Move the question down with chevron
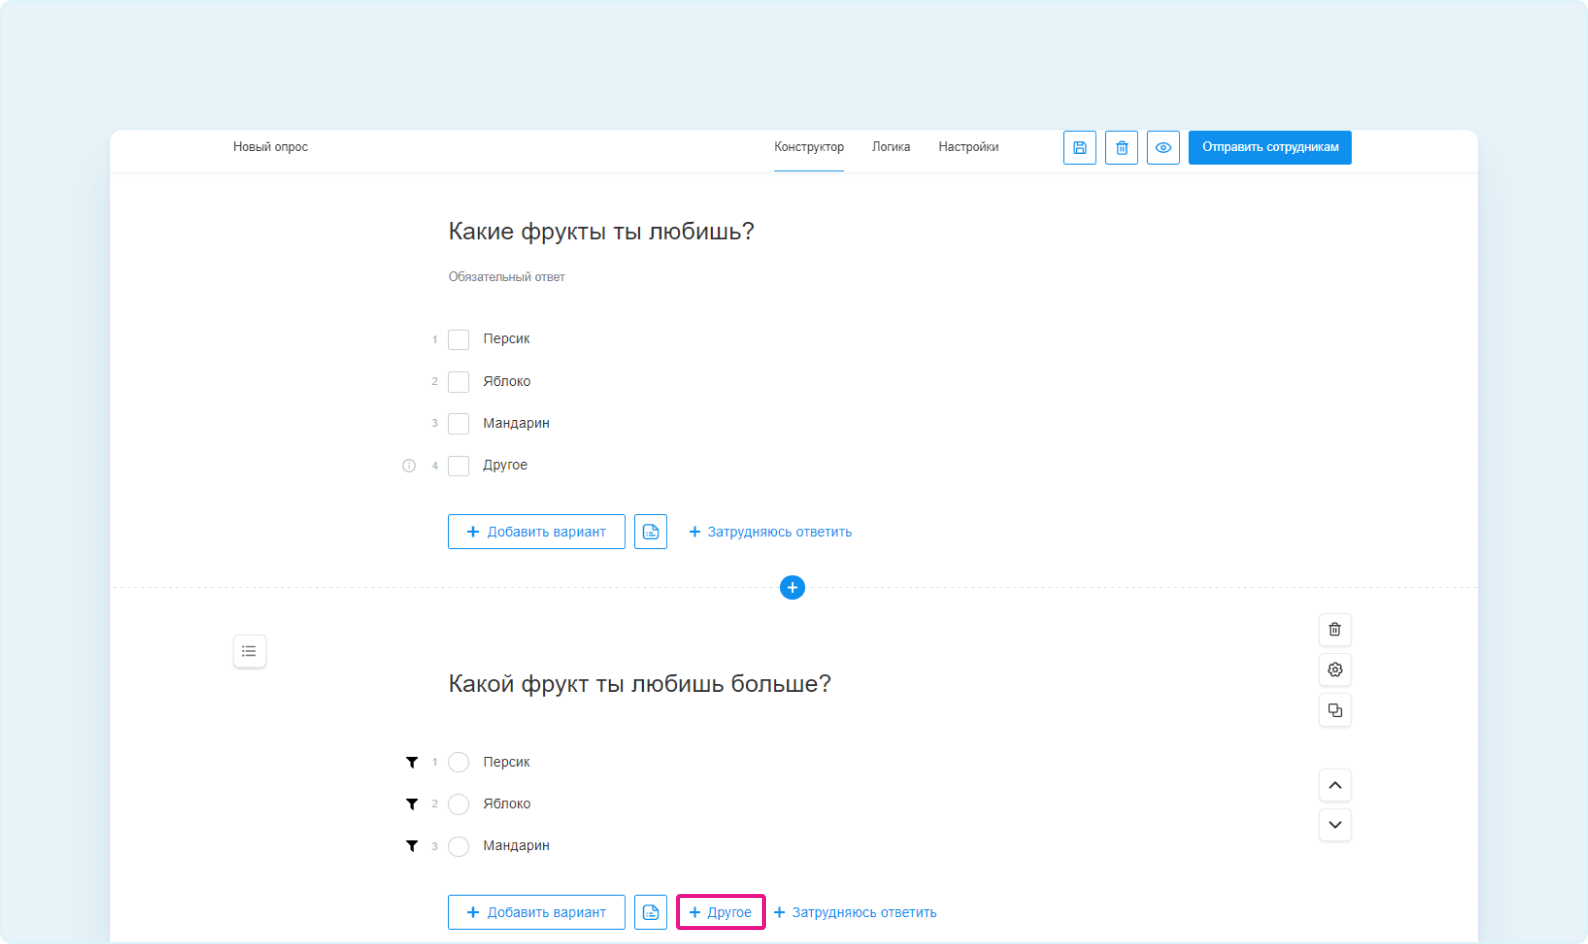 (1335, 825)
